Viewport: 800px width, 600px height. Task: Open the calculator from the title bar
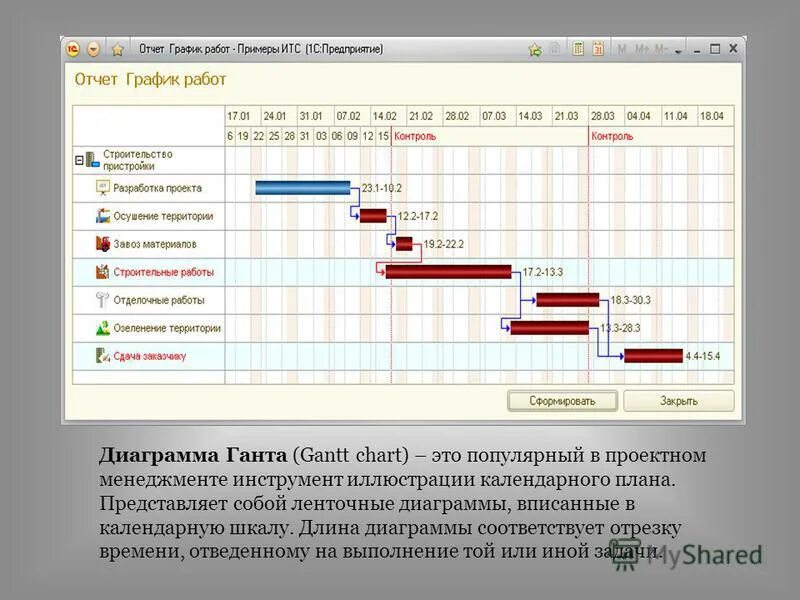coord(578,47)
